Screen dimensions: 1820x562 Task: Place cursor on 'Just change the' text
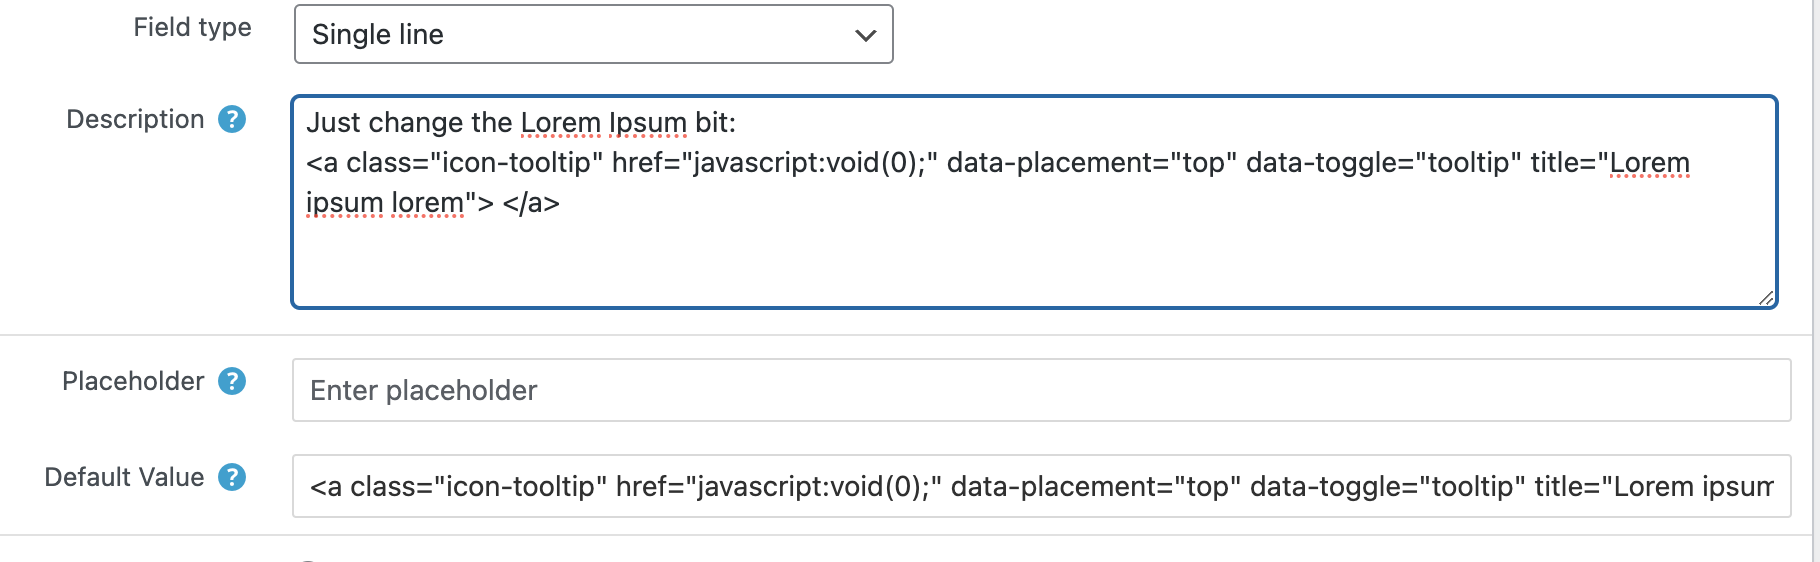[x=409, y=122]
